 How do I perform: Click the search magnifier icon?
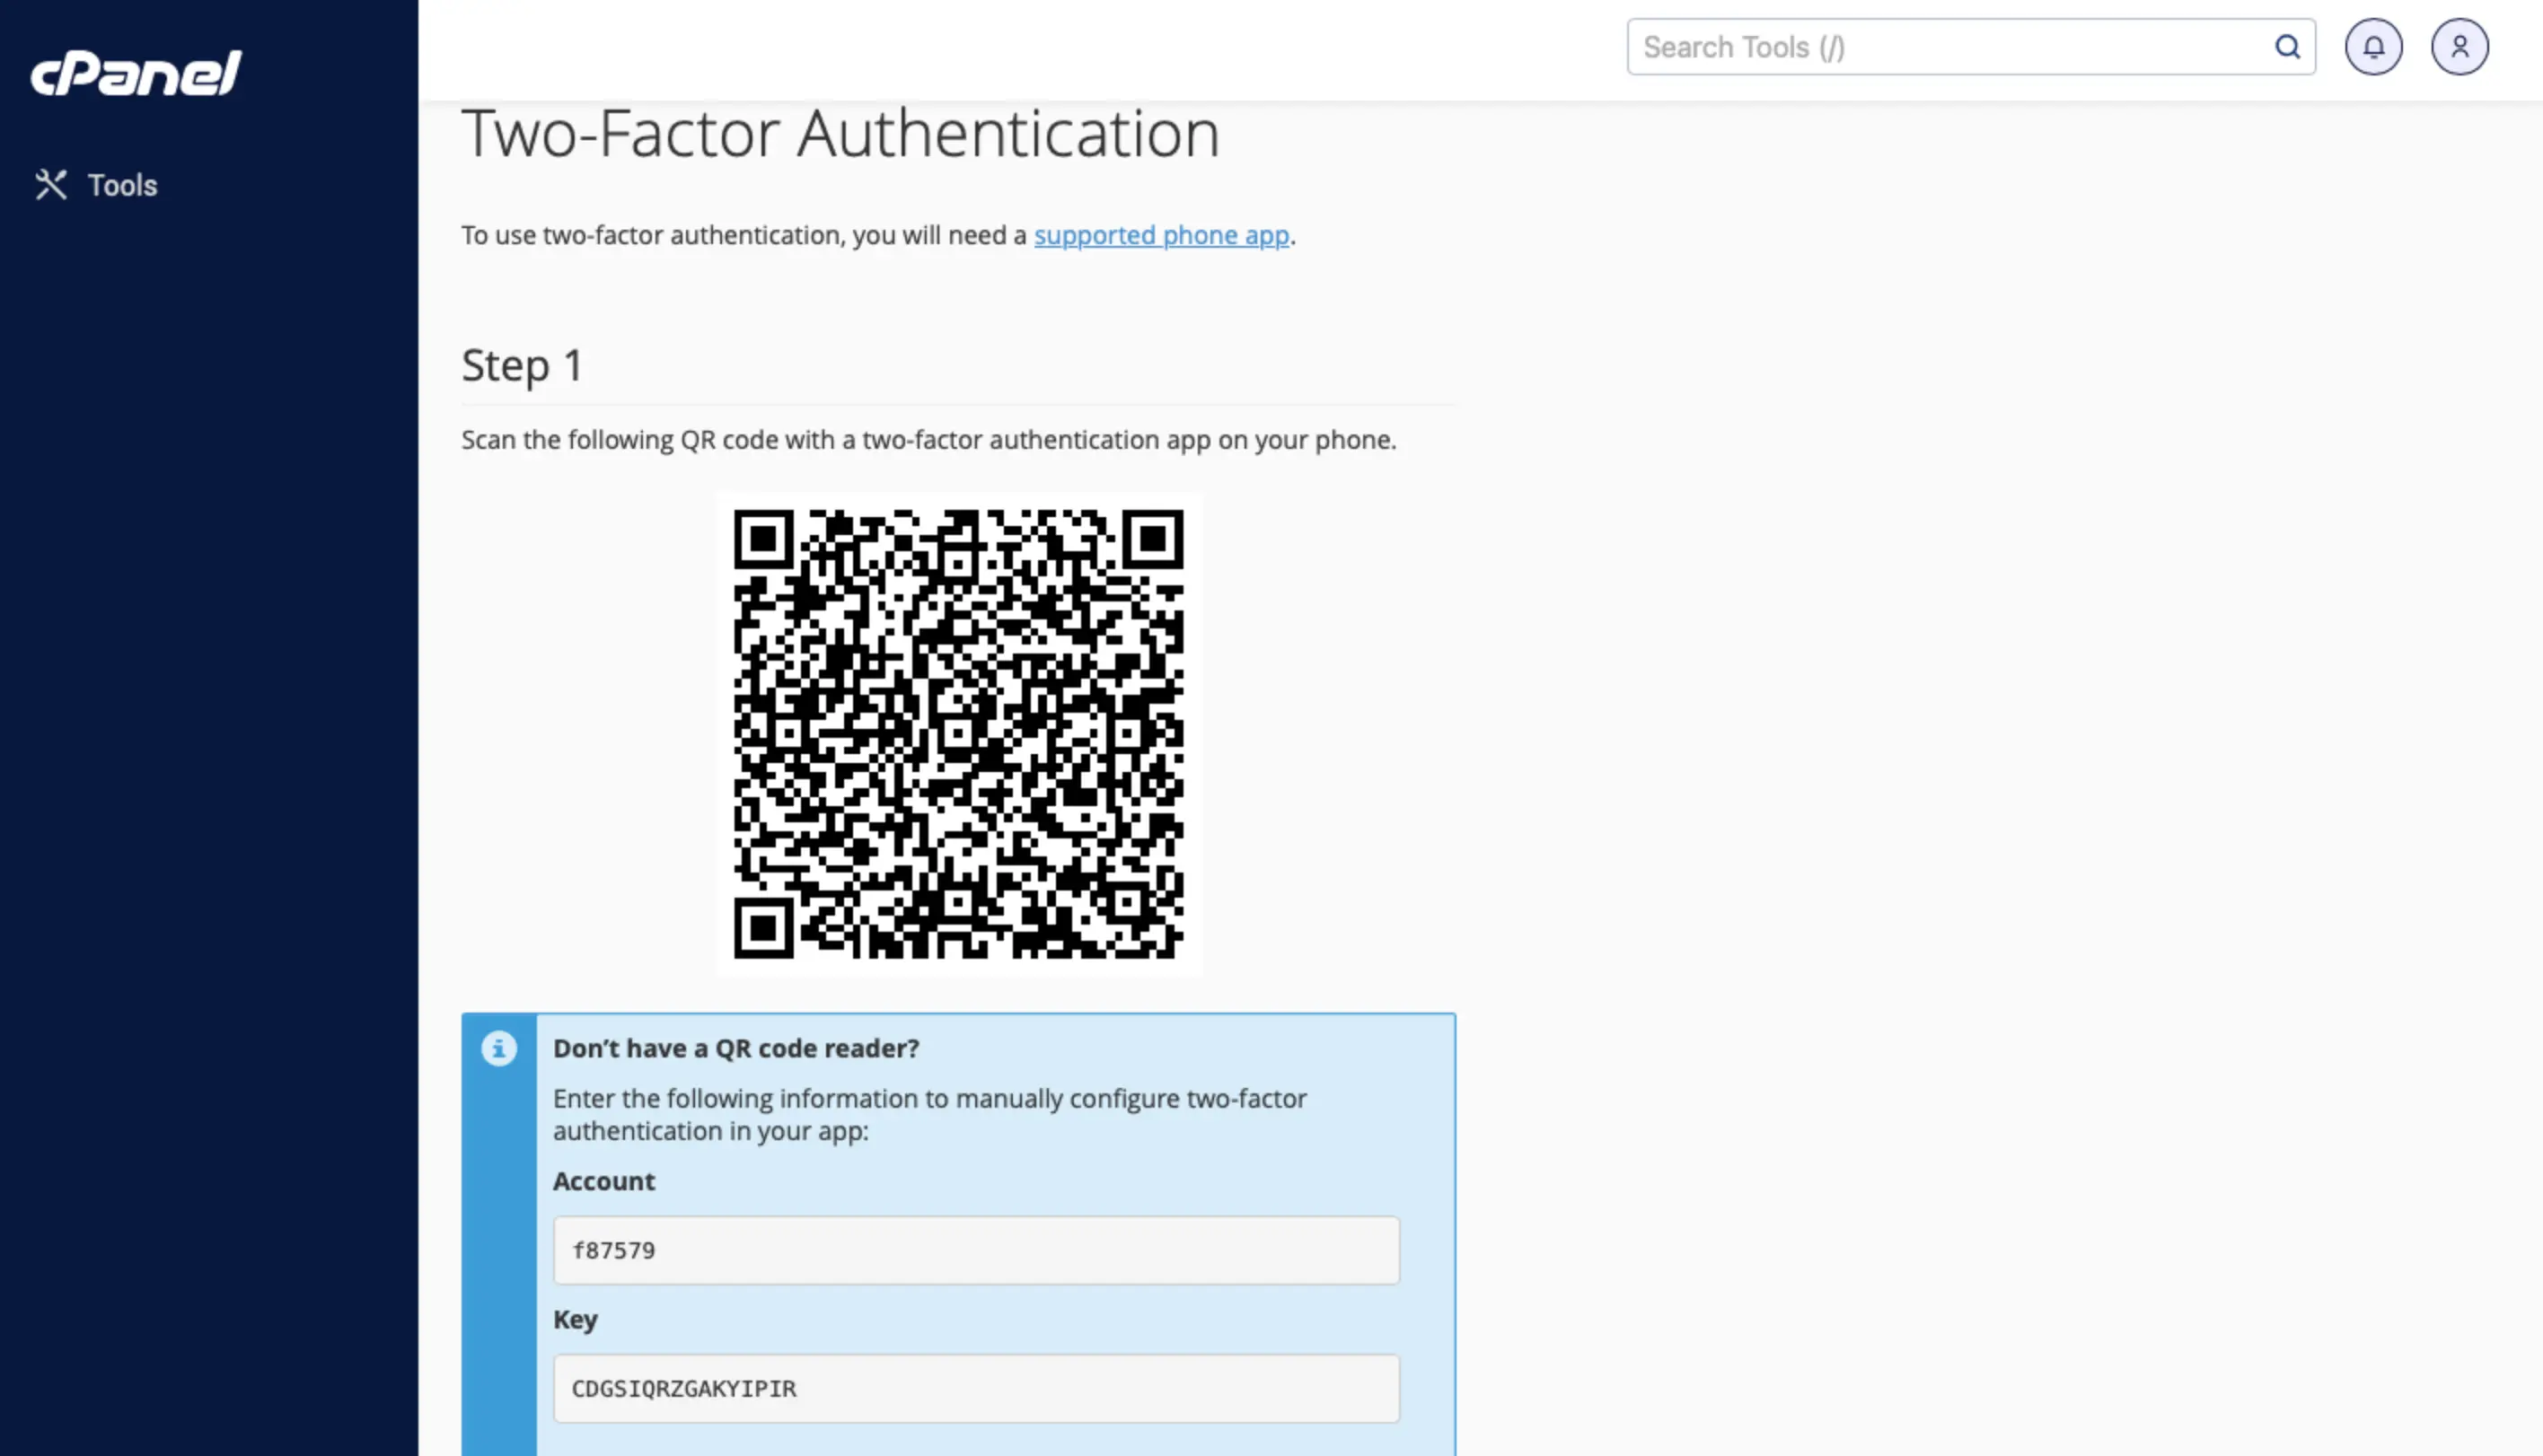point(2287,47)
